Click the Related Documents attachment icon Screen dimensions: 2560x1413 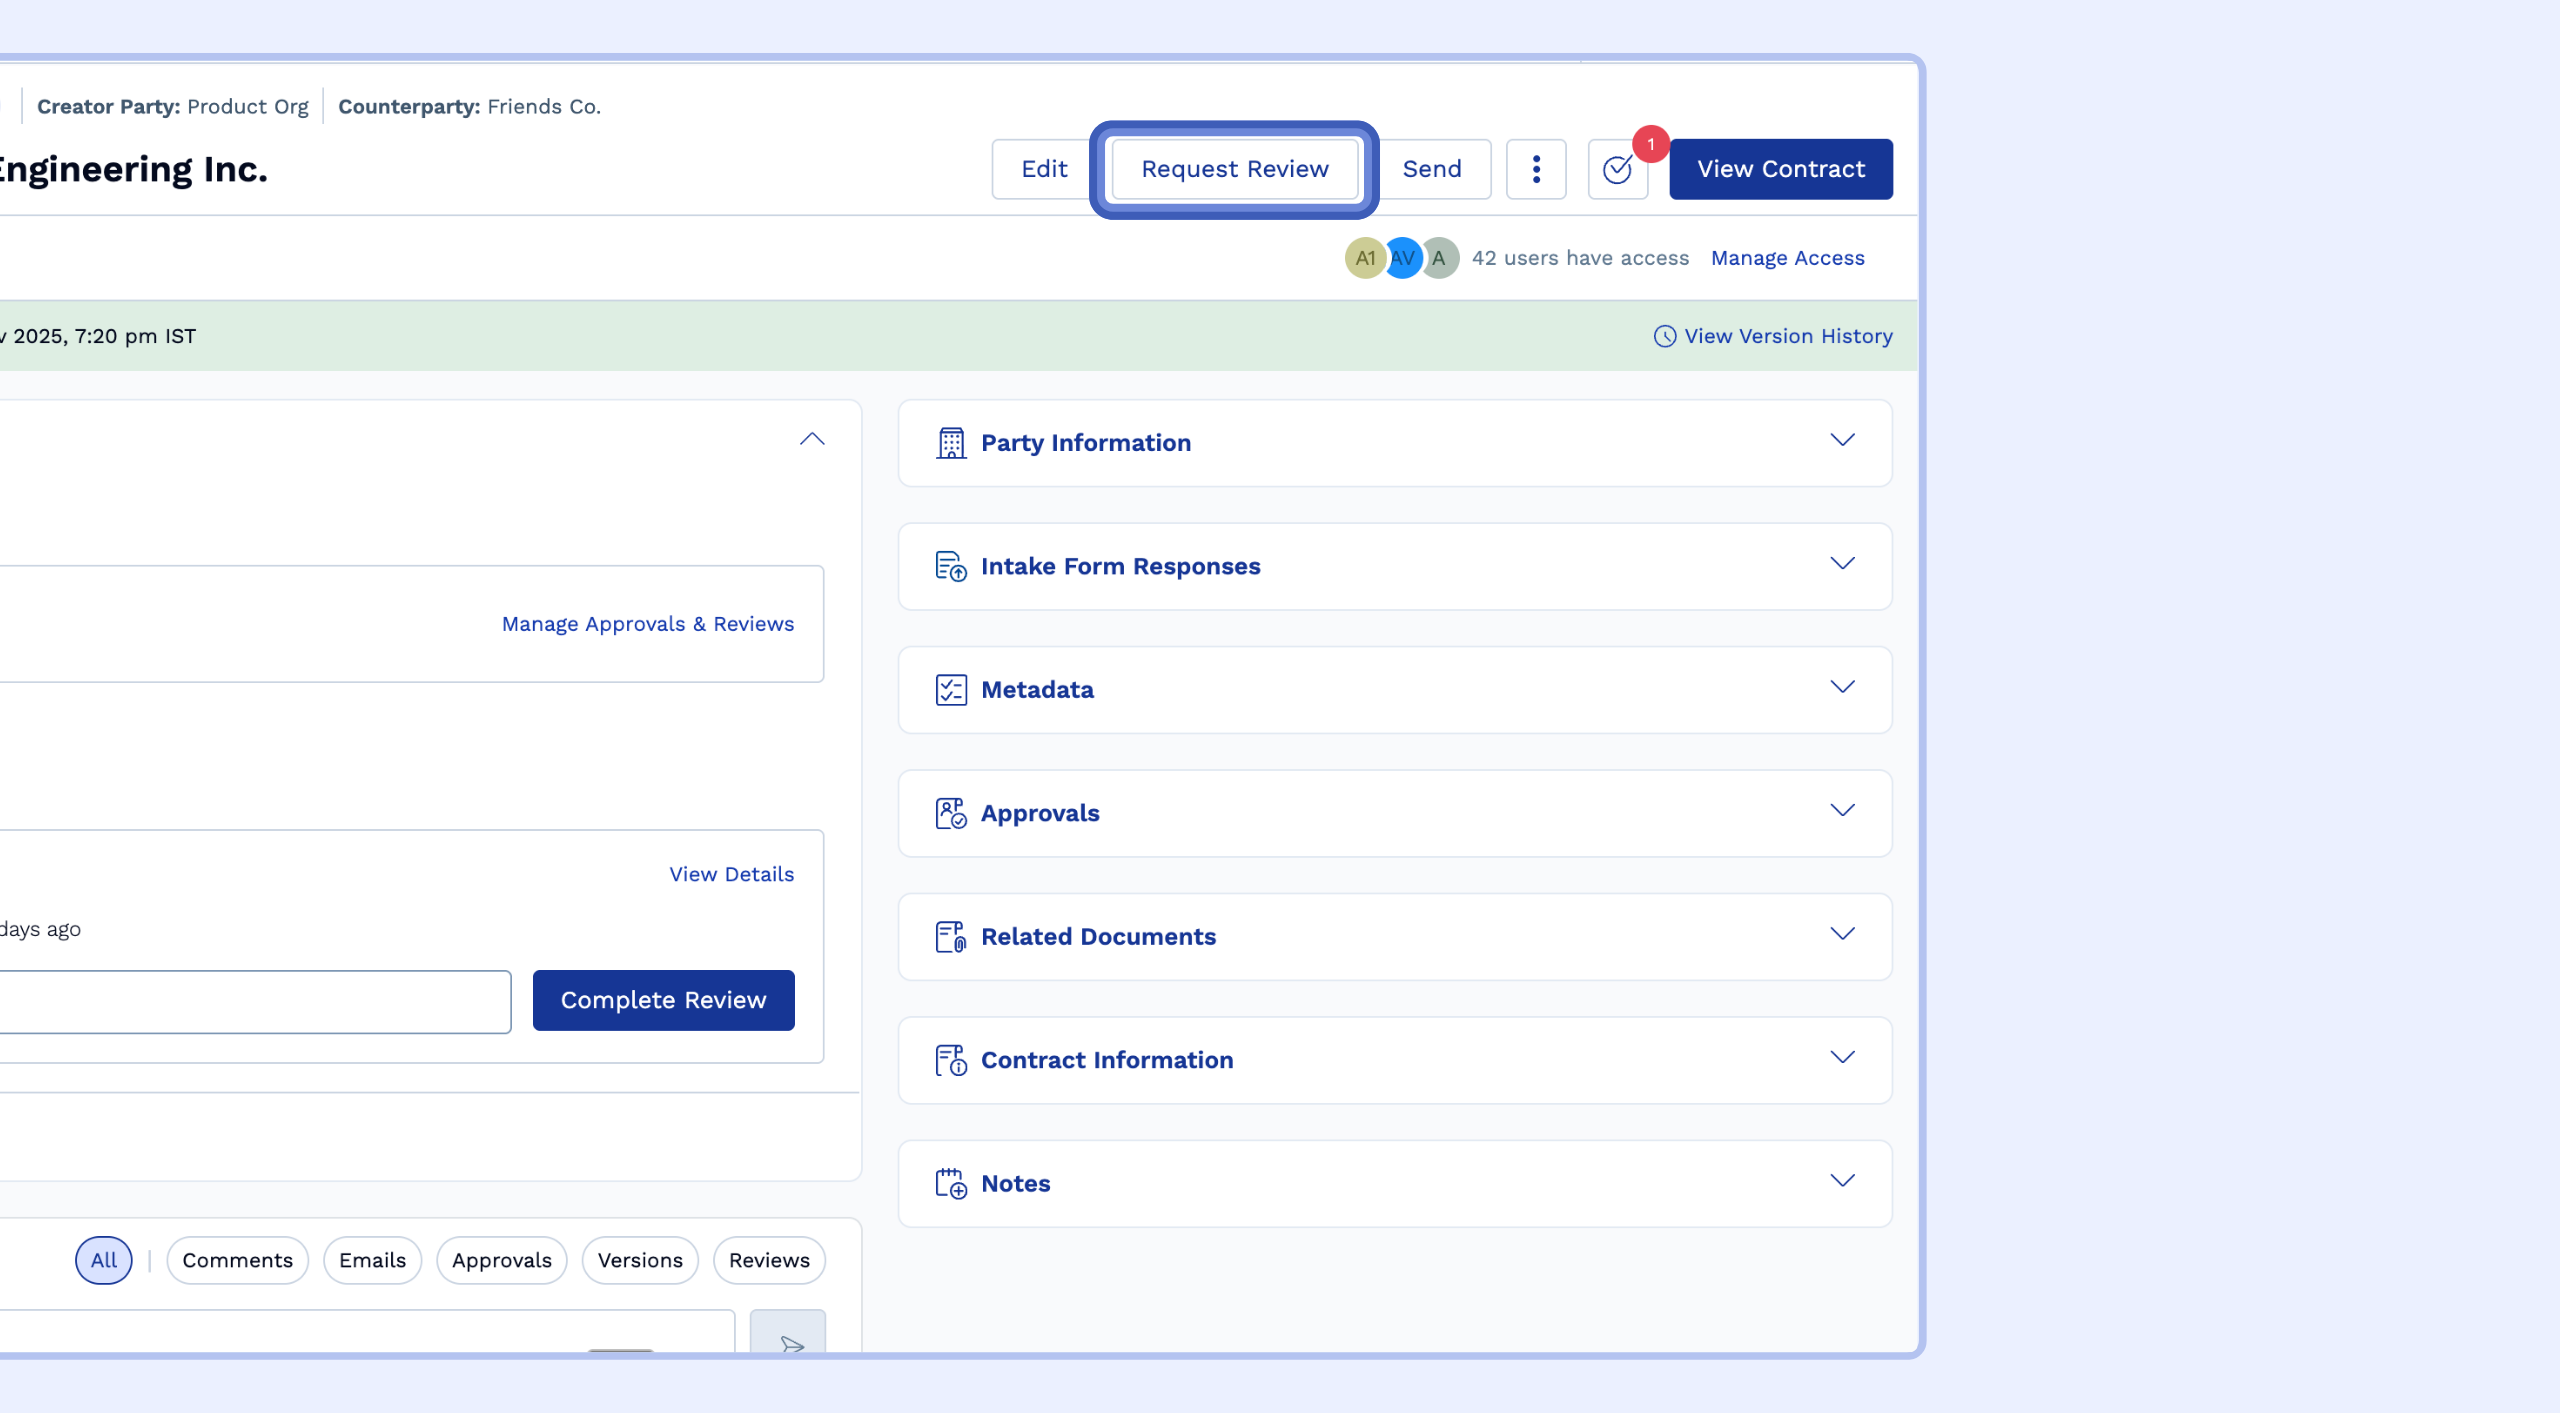950,937
